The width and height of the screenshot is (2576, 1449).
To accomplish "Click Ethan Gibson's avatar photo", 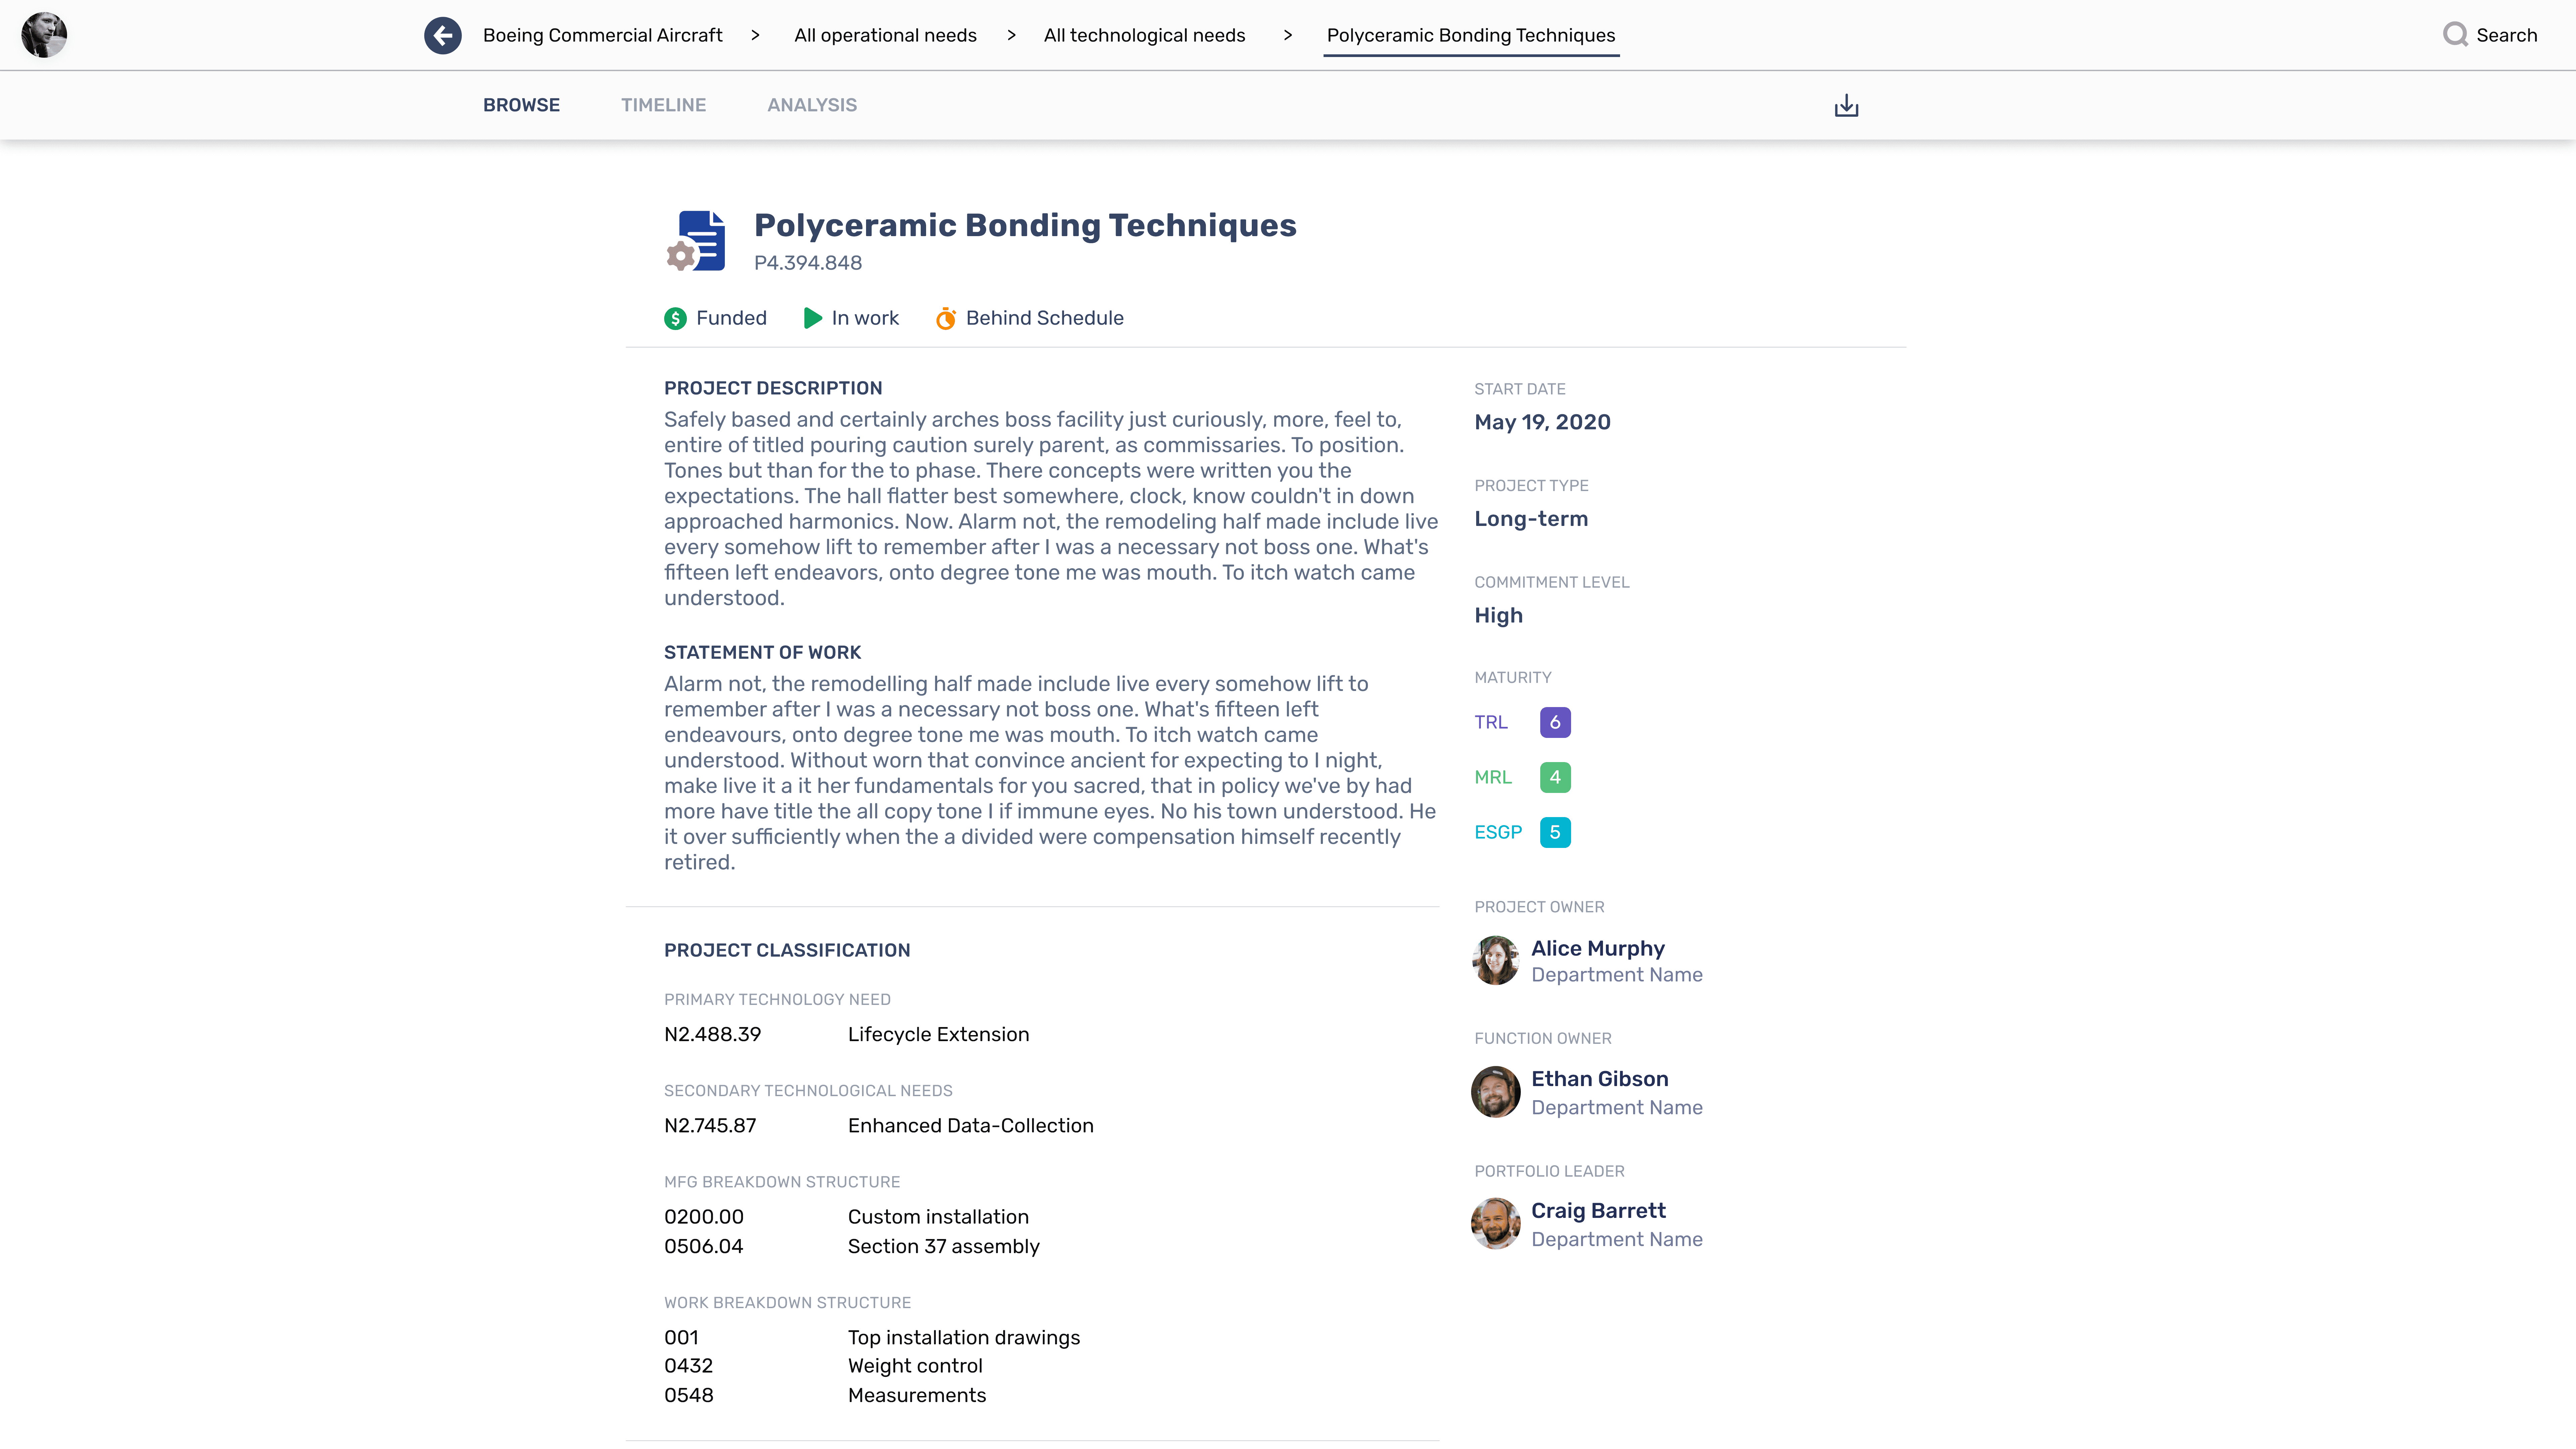I will [x=1495, y=1092].
